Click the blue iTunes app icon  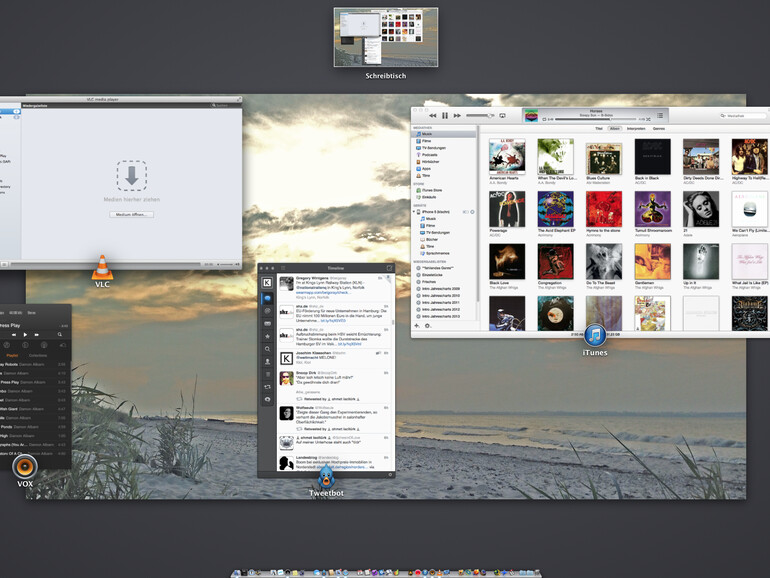point(595,335)
